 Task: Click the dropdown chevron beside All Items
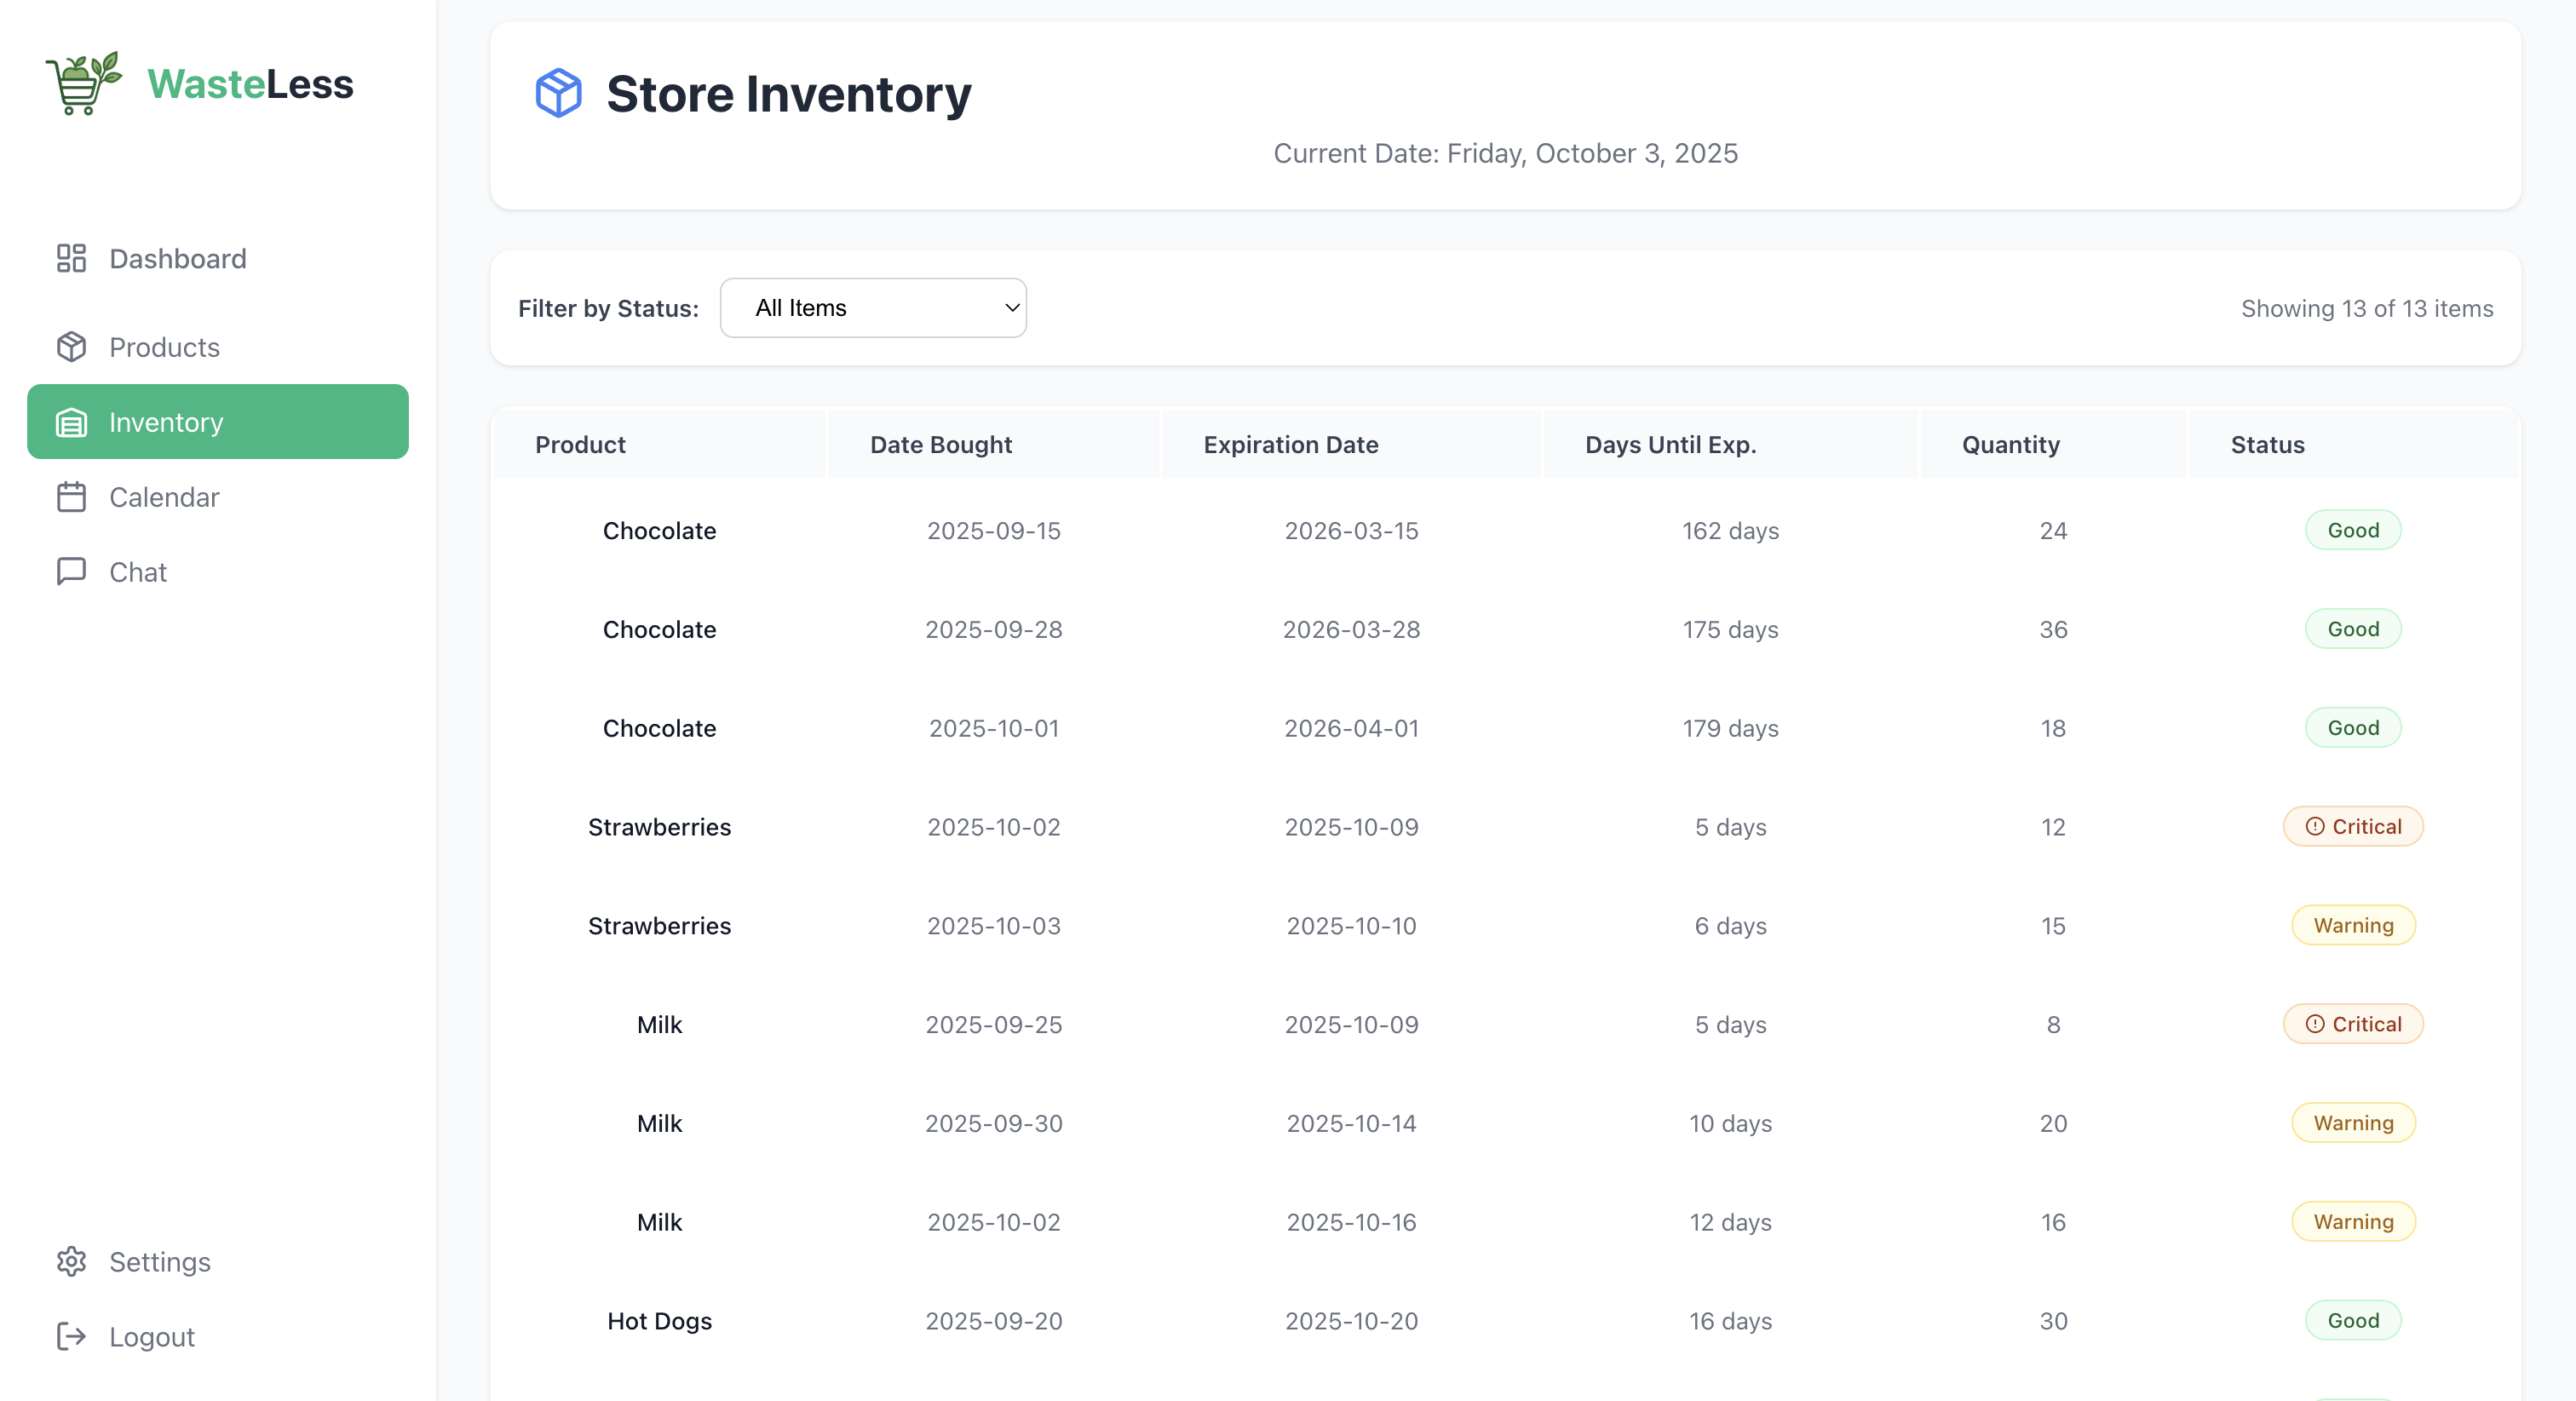(1012, 308)
